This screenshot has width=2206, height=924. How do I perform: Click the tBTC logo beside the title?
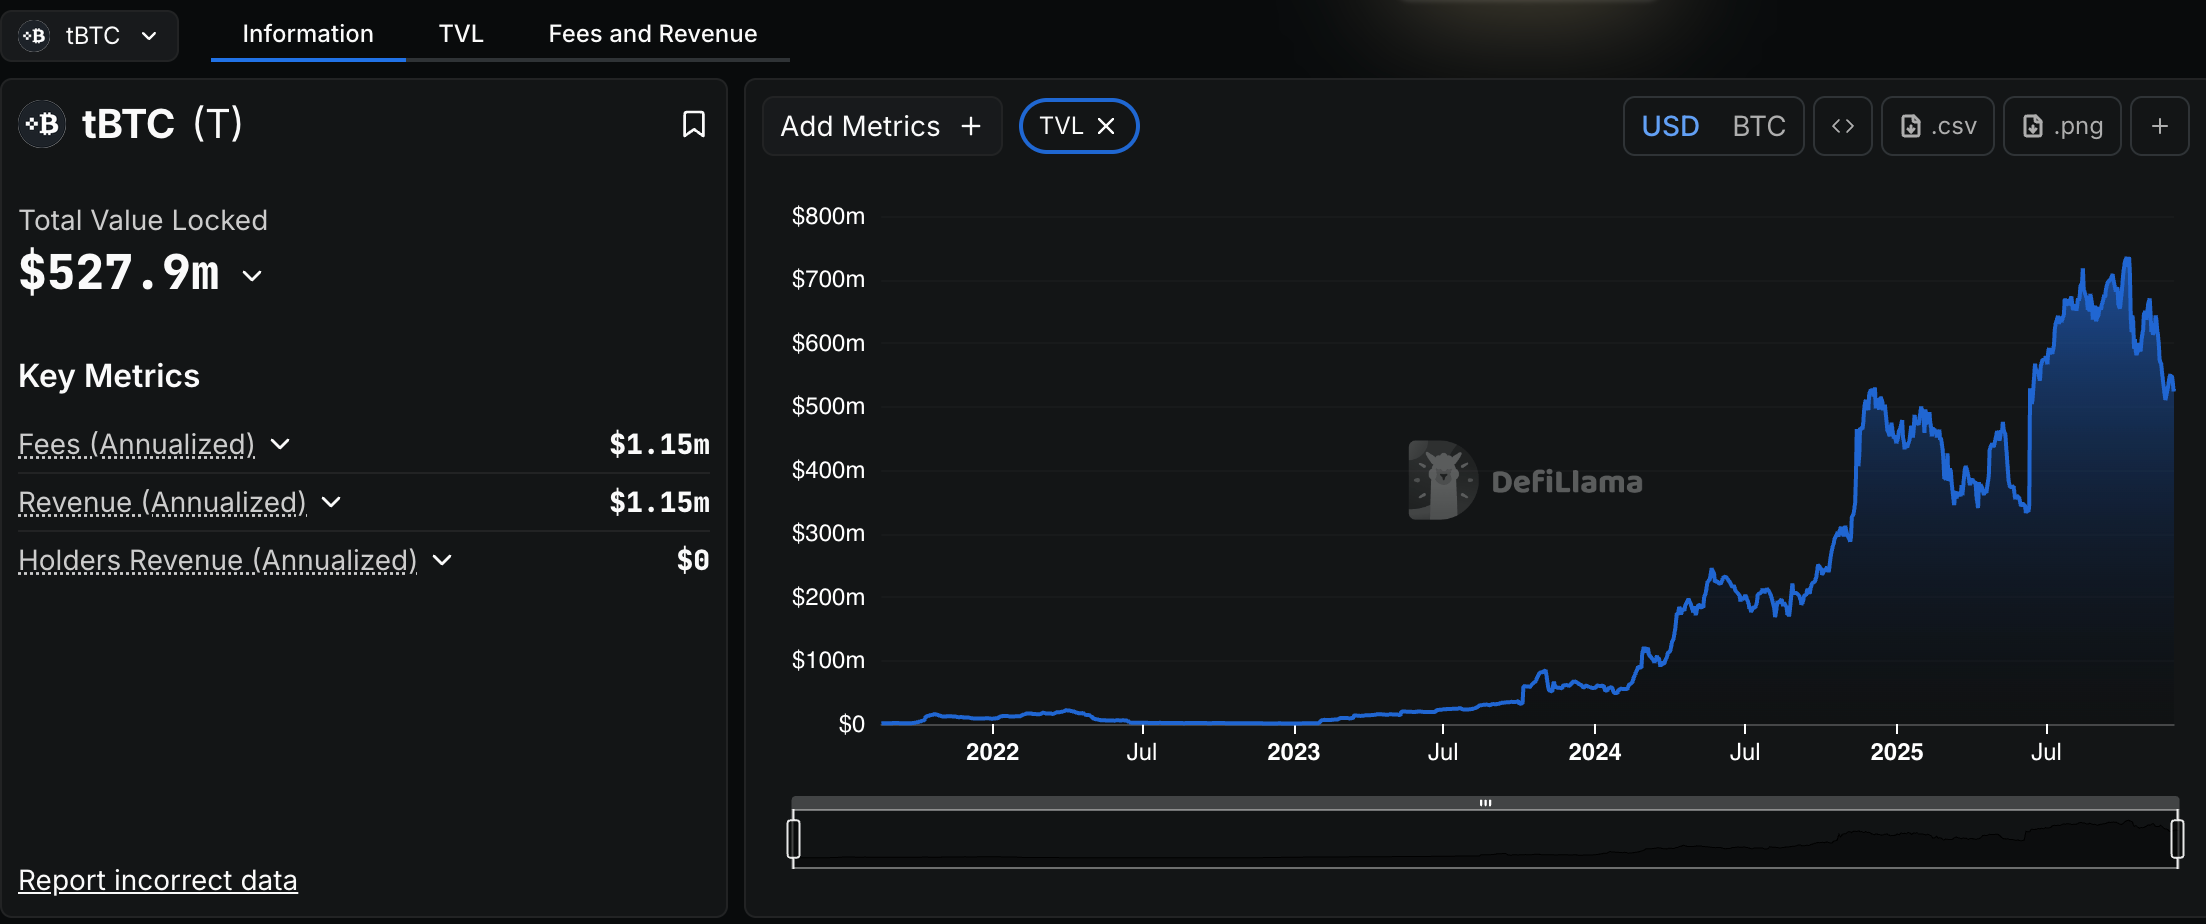click(42, 124)
